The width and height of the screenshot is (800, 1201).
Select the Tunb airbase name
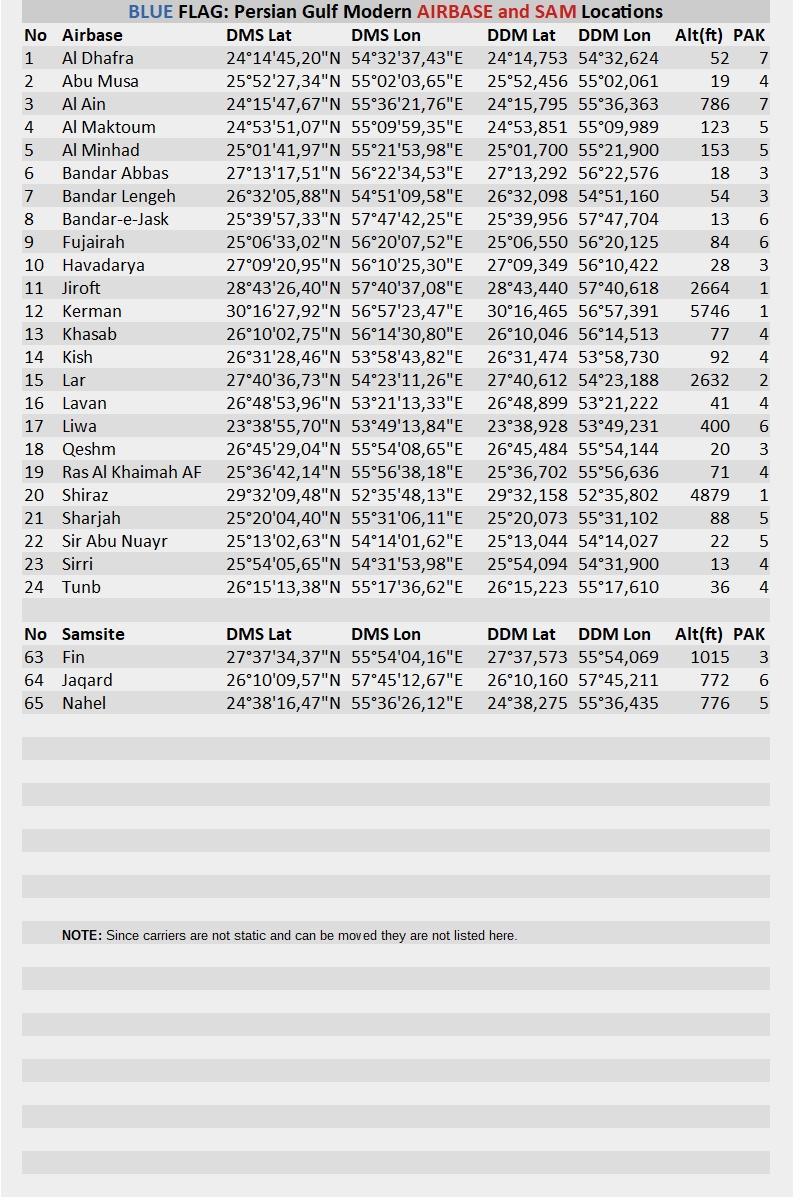[x=81, y=587]
